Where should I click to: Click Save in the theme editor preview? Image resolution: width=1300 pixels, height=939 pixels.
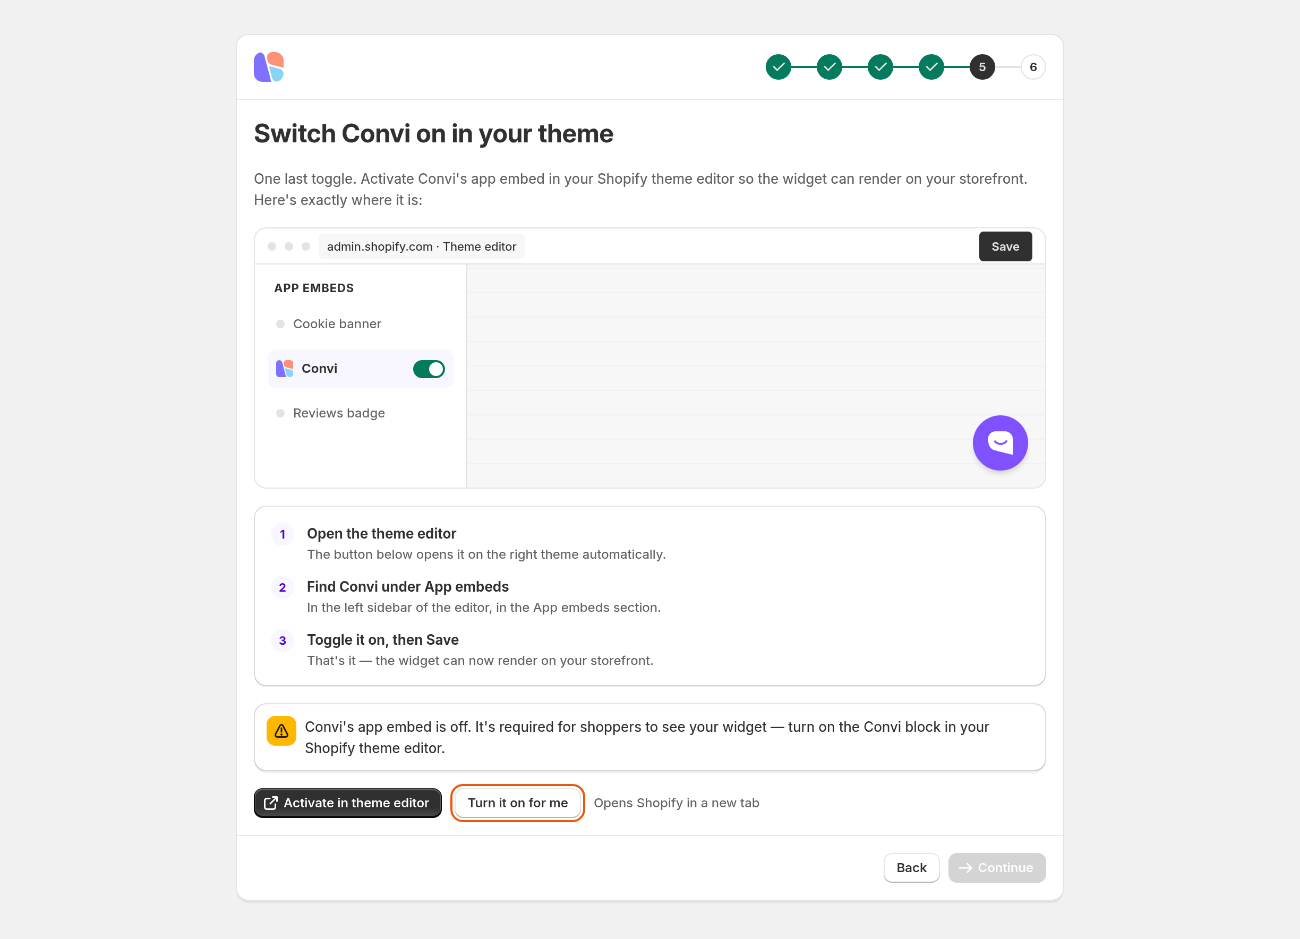[x=1005, y=247]
